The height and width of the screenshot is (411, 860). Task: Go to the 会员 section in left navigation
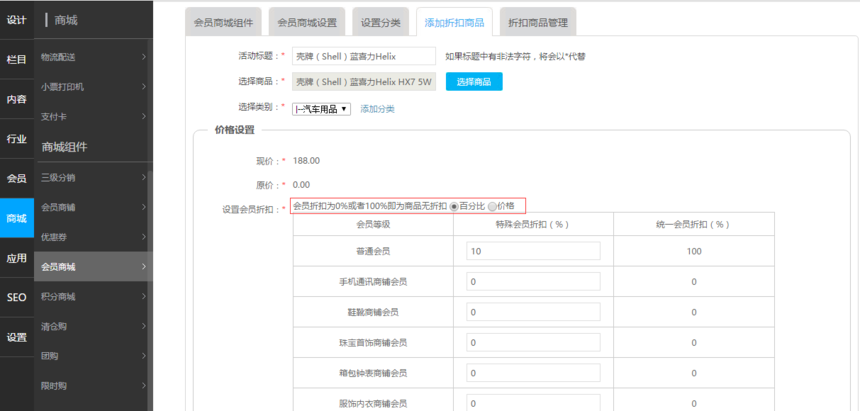click(16, 178)
